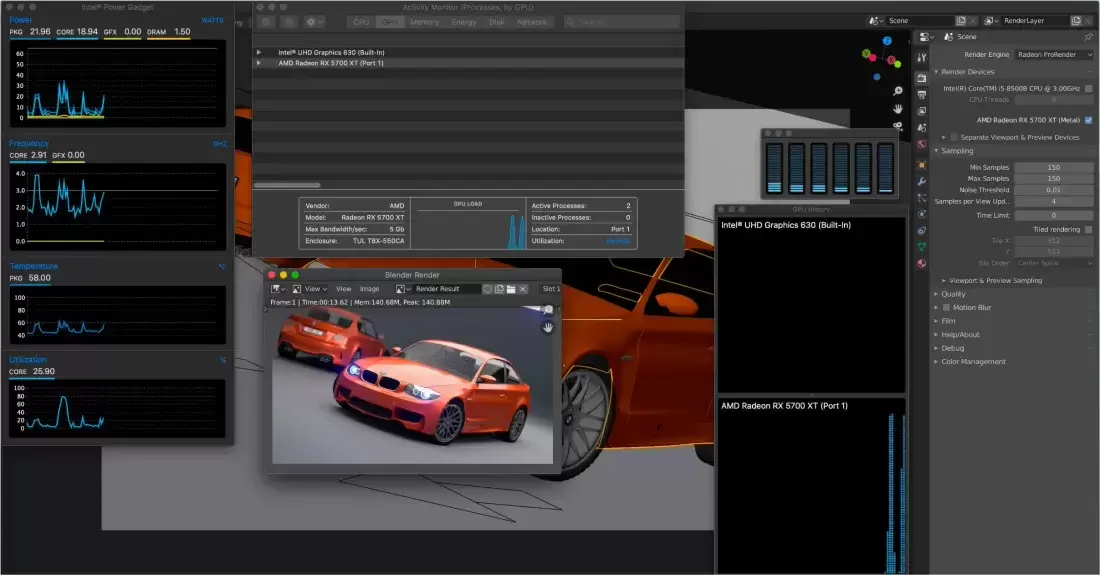Click the pan hand icon in the 3D viewport
The image size is (1100, 575).
tap(898, 108)
